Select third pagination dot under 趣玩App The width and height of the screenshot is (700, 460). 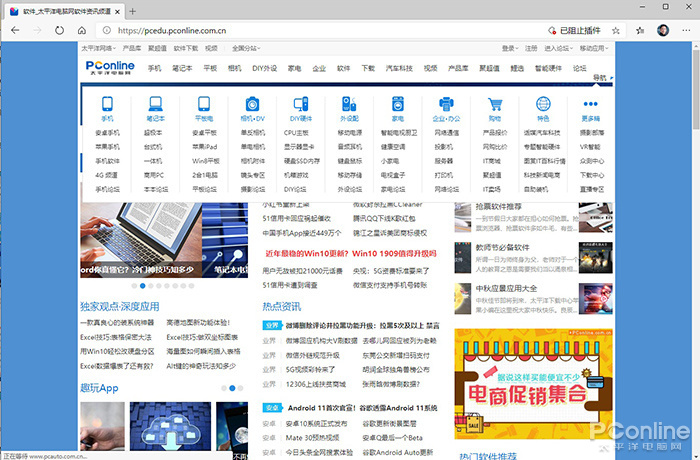240,387
